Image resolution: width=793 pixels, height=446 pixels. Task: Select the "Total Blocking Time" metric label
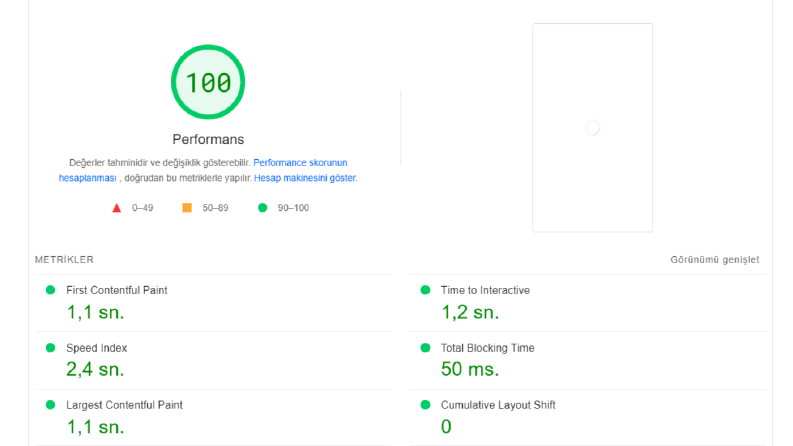pyautogui.click(x=488, y=348)
